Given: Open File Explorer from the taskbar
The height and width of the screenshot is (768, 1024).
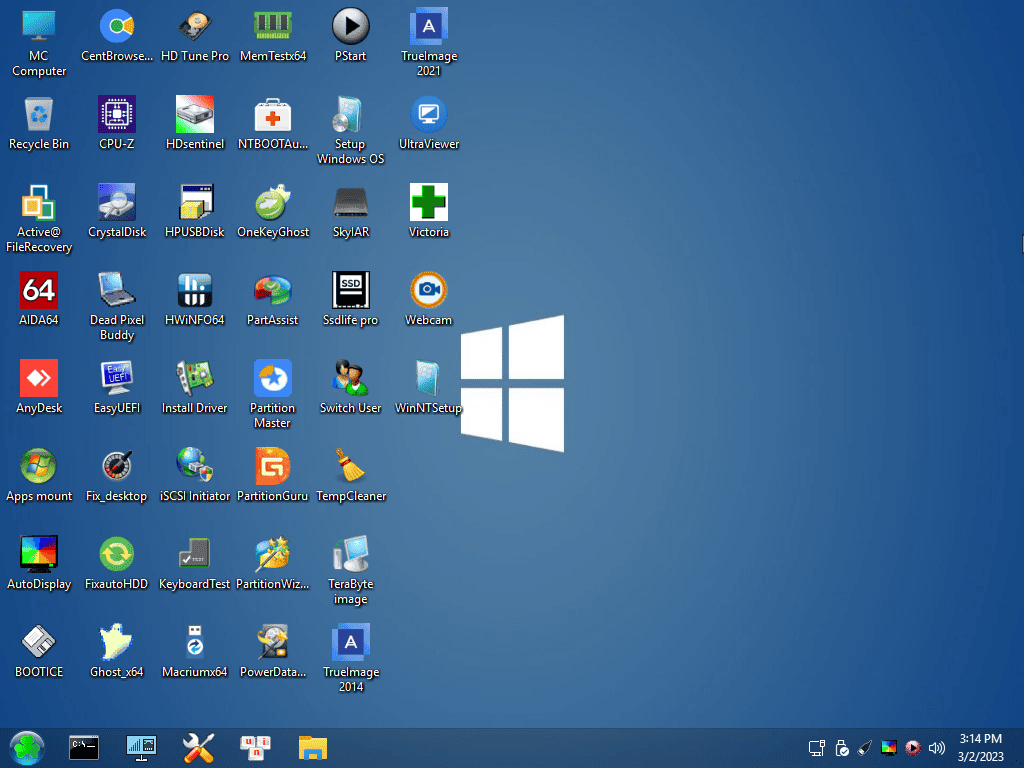Looking at the screenshot, I should [313, 748].
